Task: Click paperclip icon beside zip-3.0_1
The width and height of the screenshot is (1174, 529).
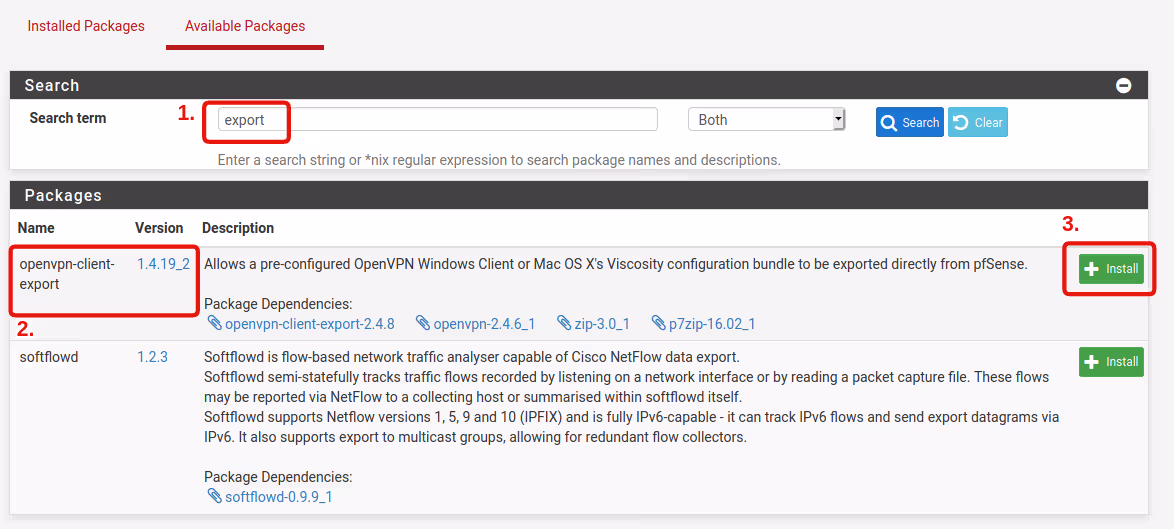Action: 564,323
